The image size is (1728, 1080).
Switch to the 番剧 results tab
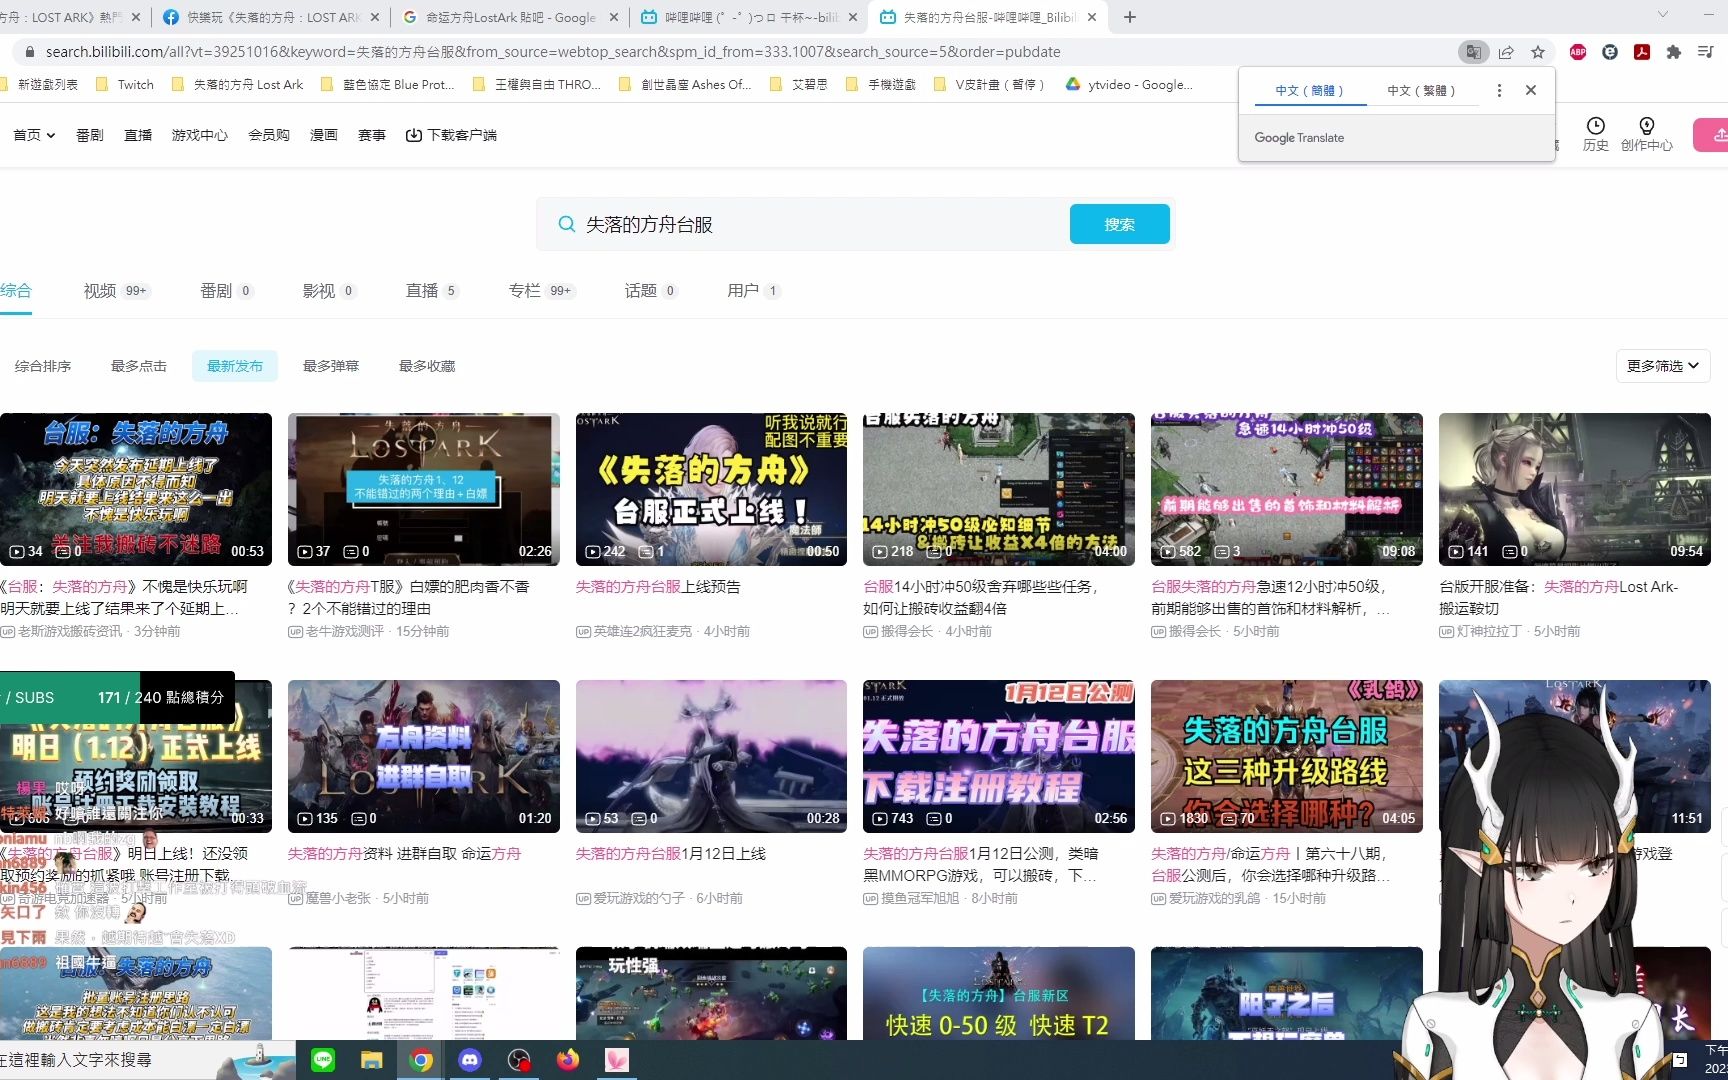click(226, 291)
